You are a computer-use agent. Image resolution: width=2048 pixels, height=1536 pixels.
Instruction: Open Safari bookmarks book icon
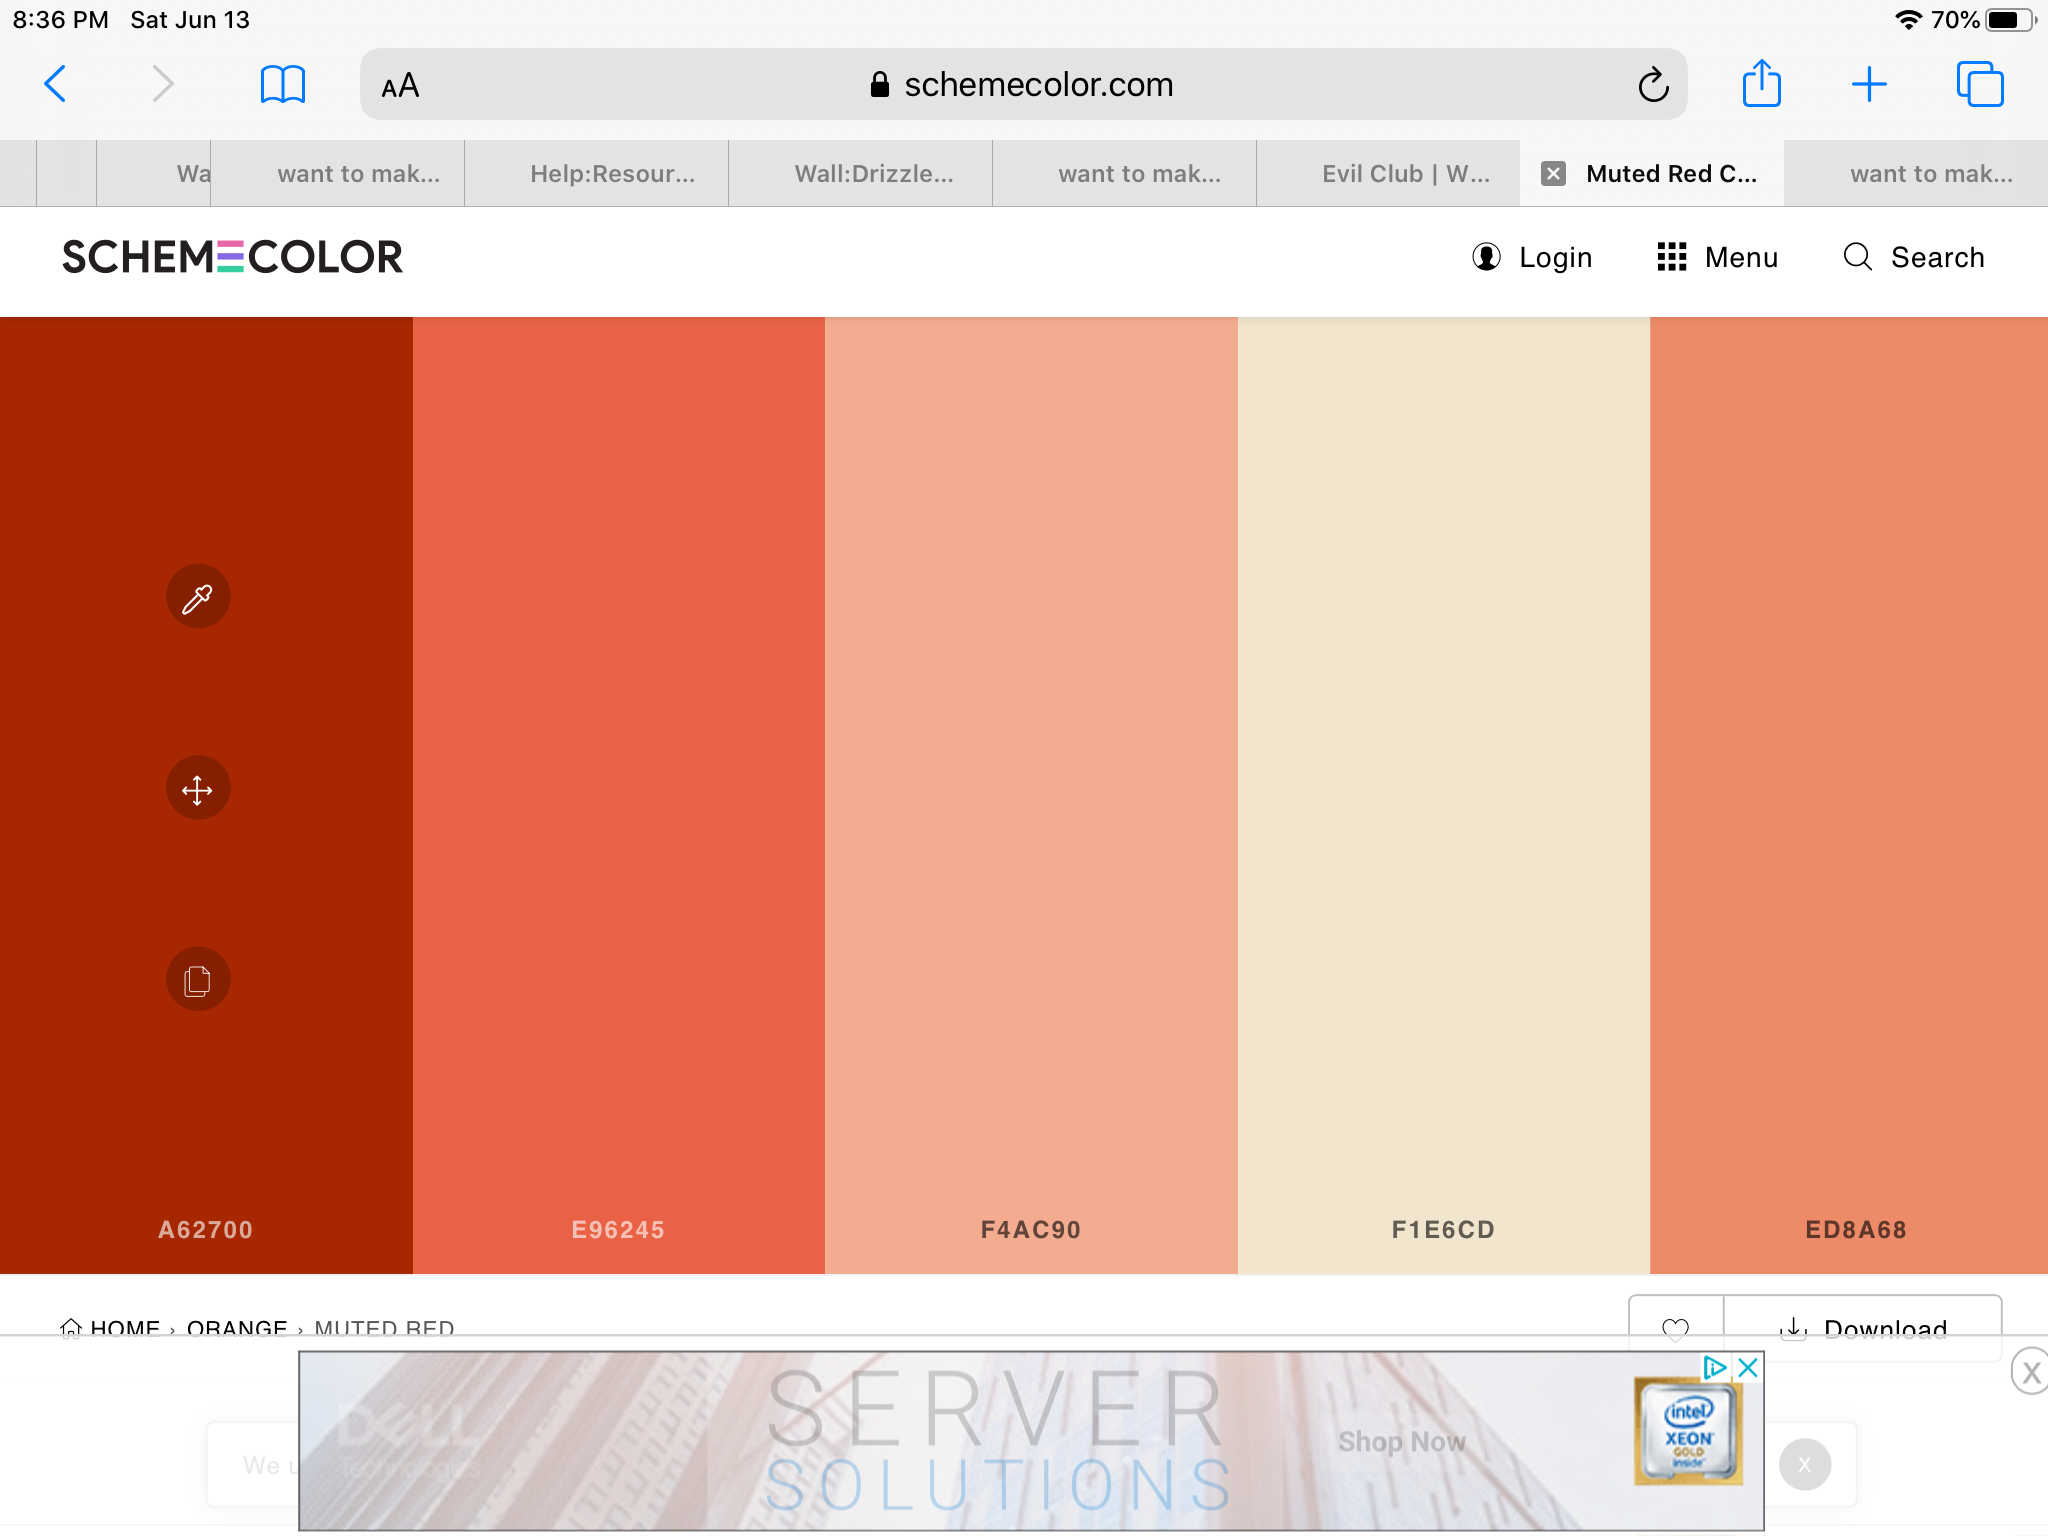[x=282, y=84]
